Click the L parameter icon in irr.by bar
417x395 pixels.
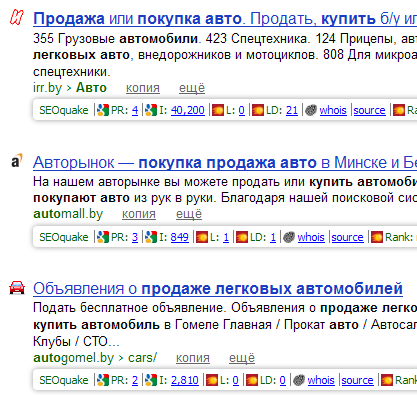[218, 110]
